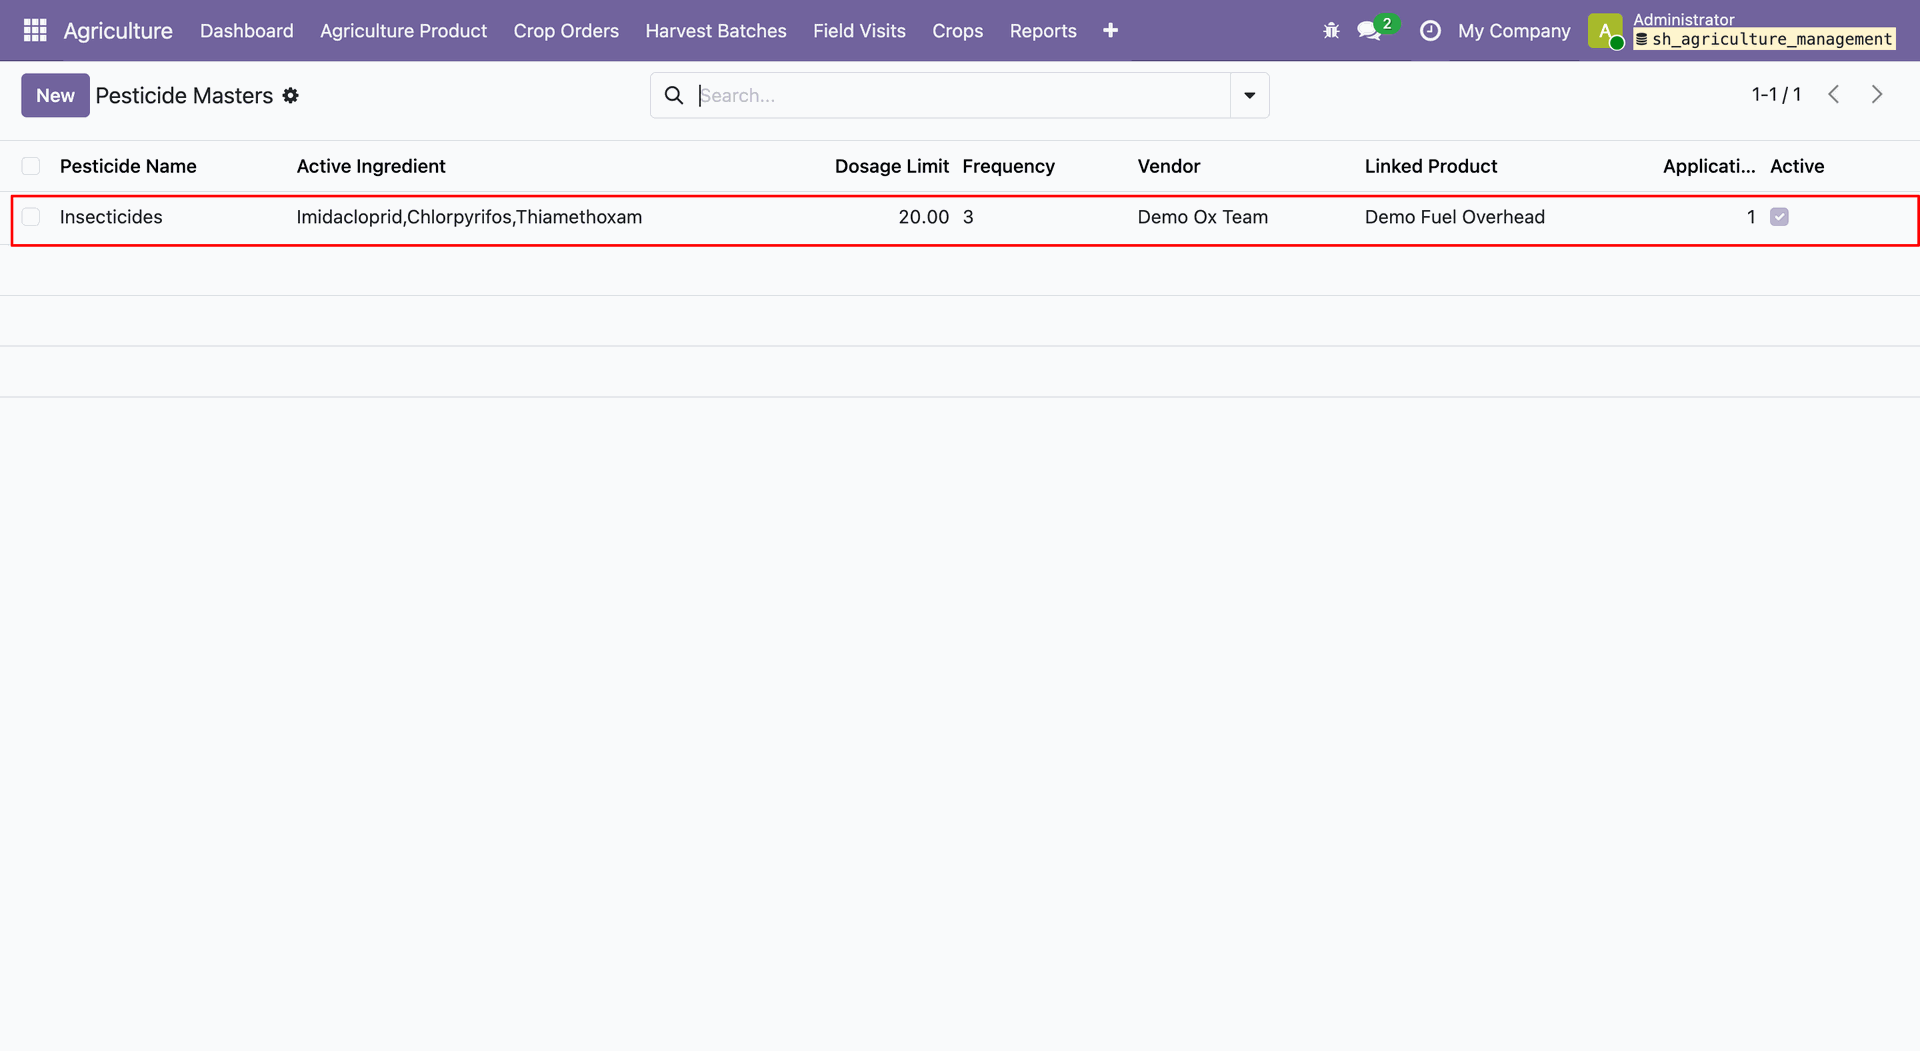Image resolution: width=1920 pixels, height=1051 pixels.
Task: Open the conversations chat icon
Action: tap(1369, 30)
